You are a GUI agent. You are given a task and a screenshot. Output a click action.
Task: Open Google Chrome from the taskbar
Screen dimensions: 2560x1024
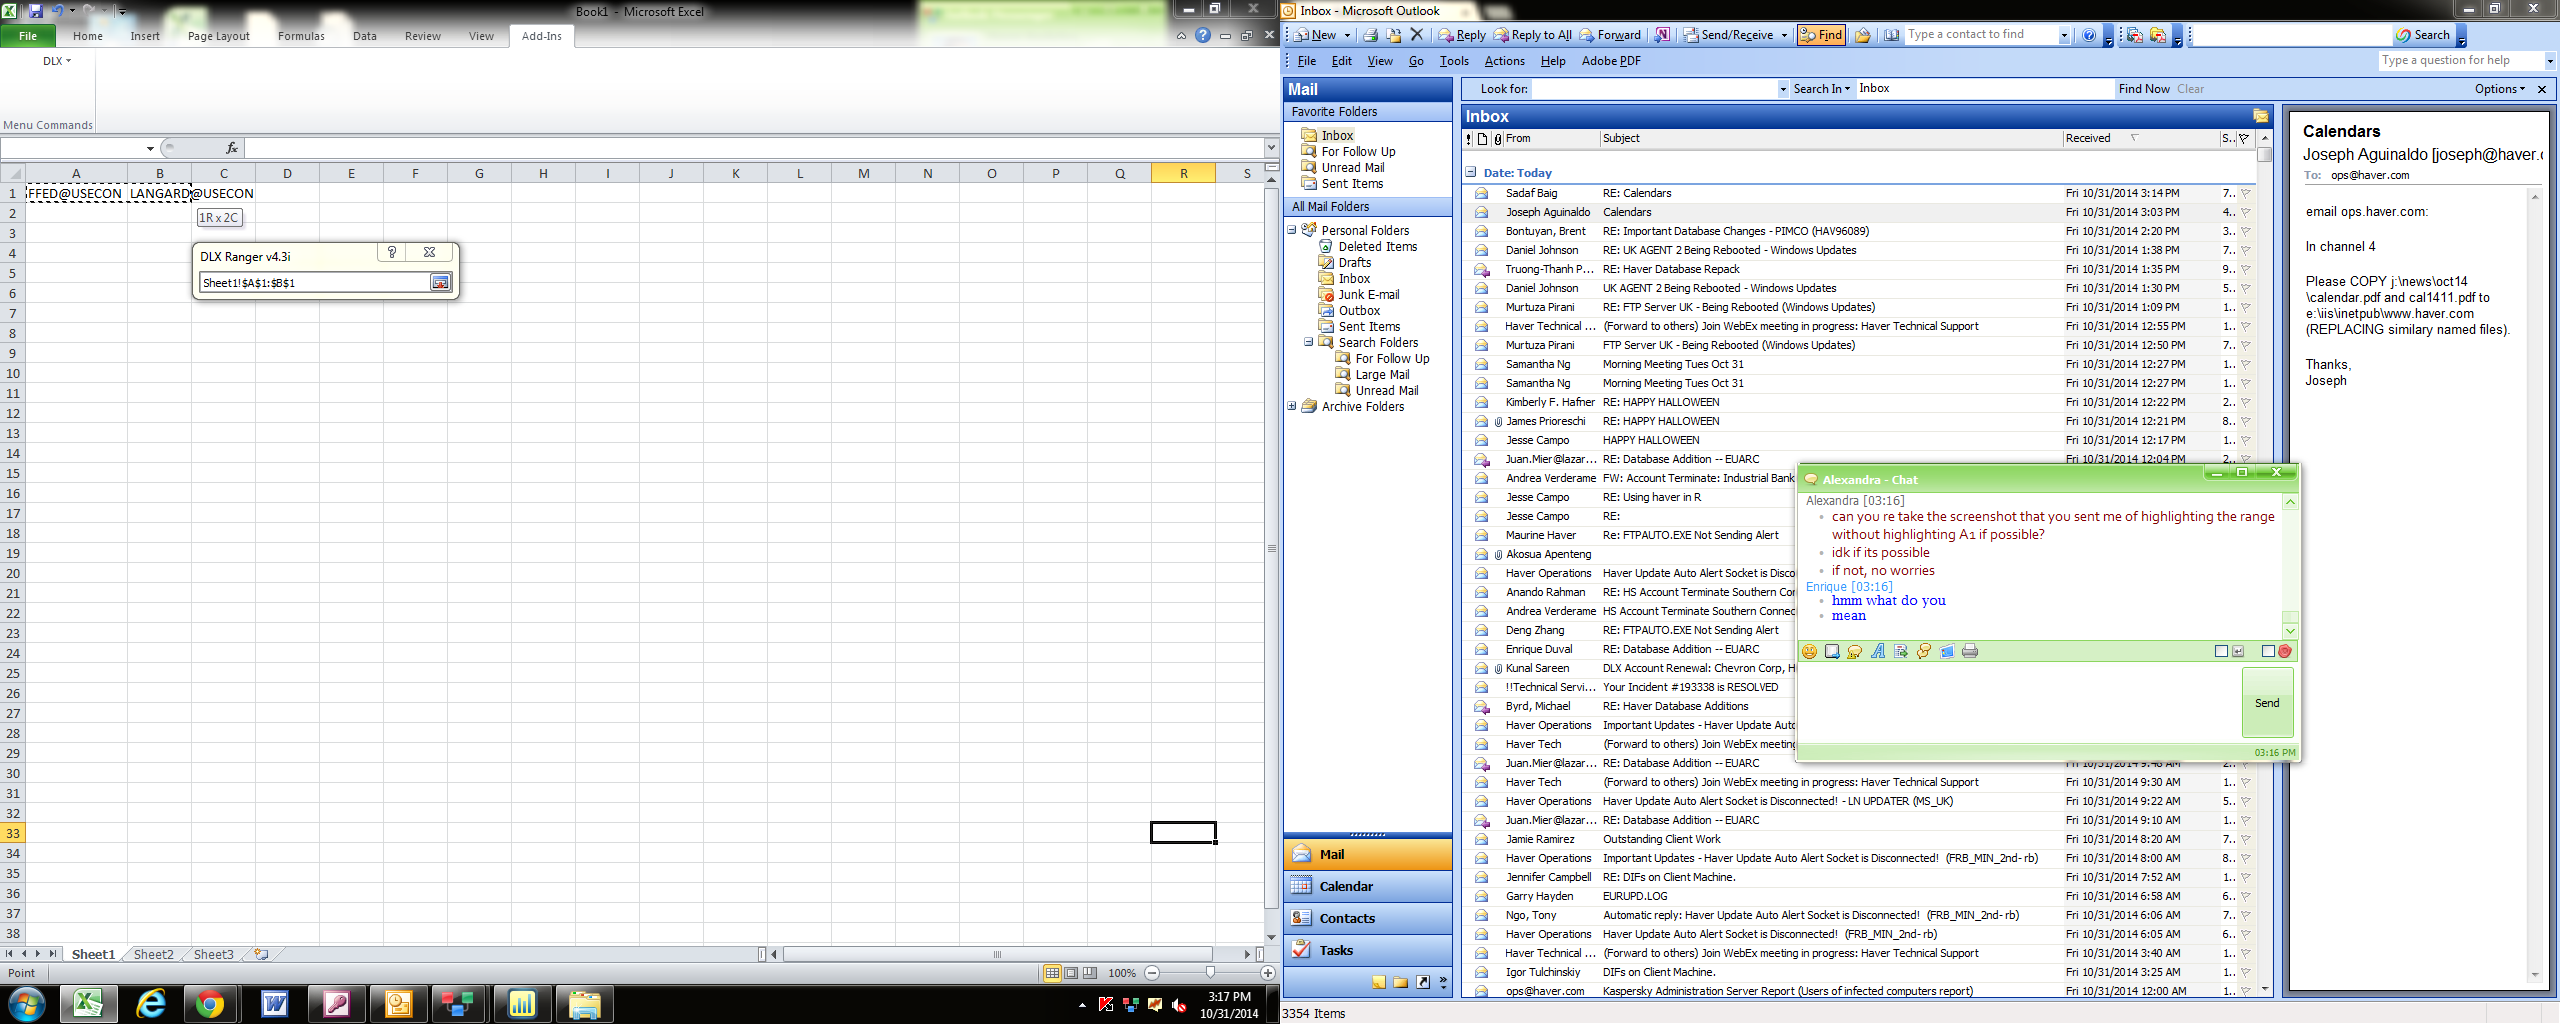pos(210,1004)
